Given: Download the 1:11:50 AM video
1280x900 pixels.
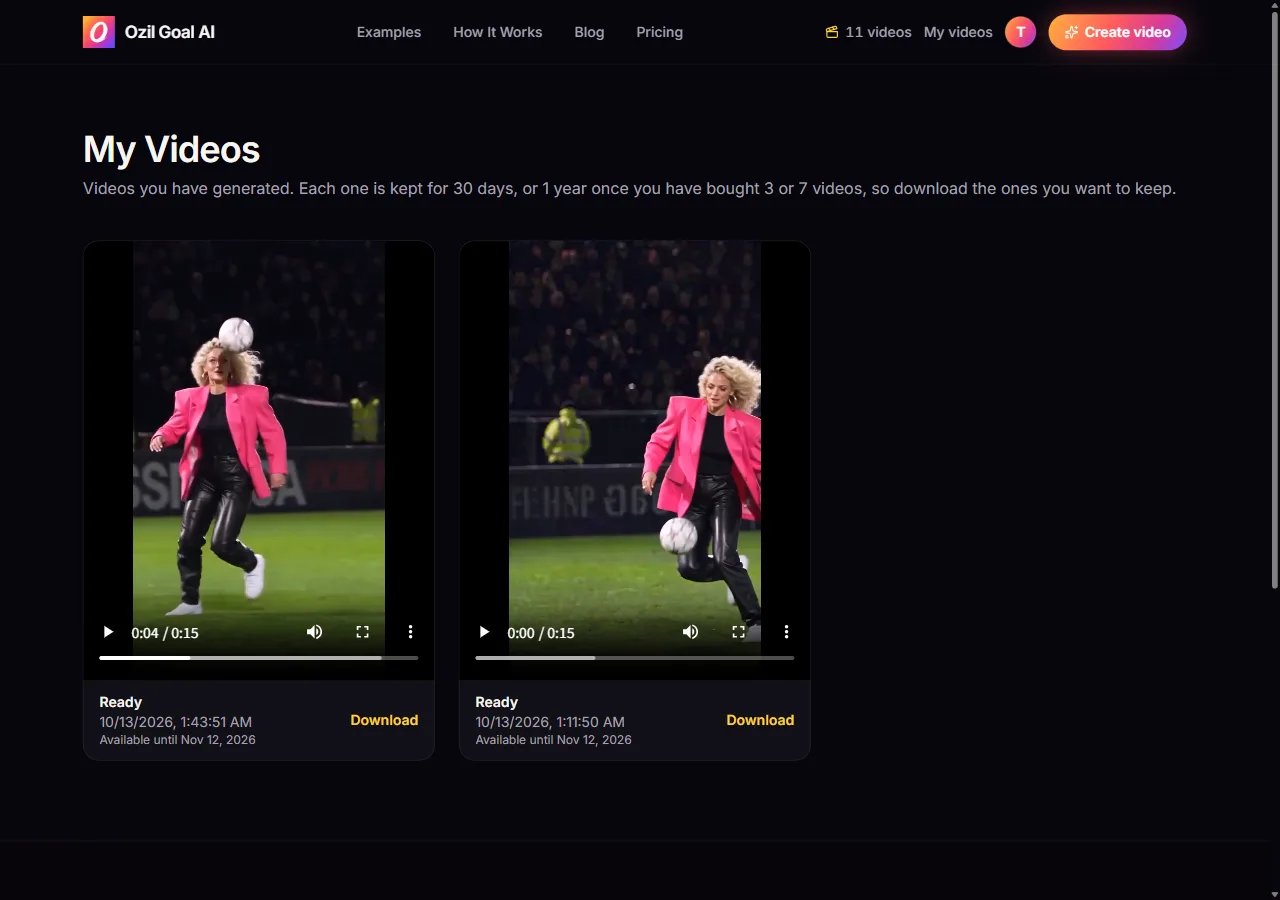Looking at the screenshot, I should coord(760,720).
